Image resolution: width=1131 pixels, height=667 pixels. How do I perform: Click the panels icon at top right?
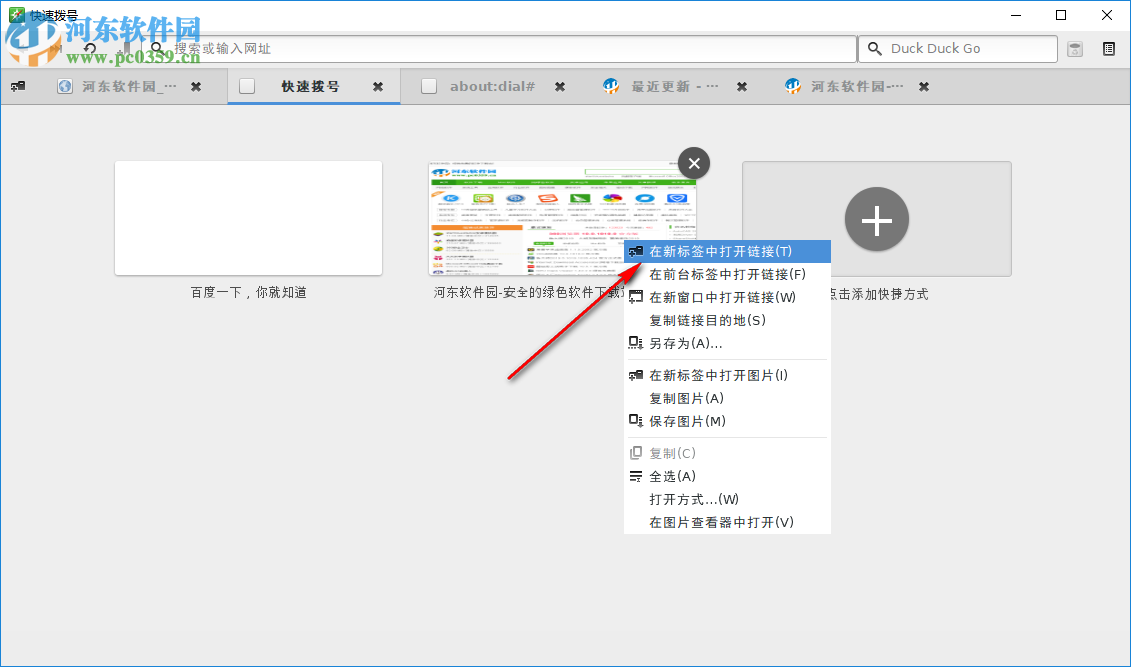pos(1110,48)
